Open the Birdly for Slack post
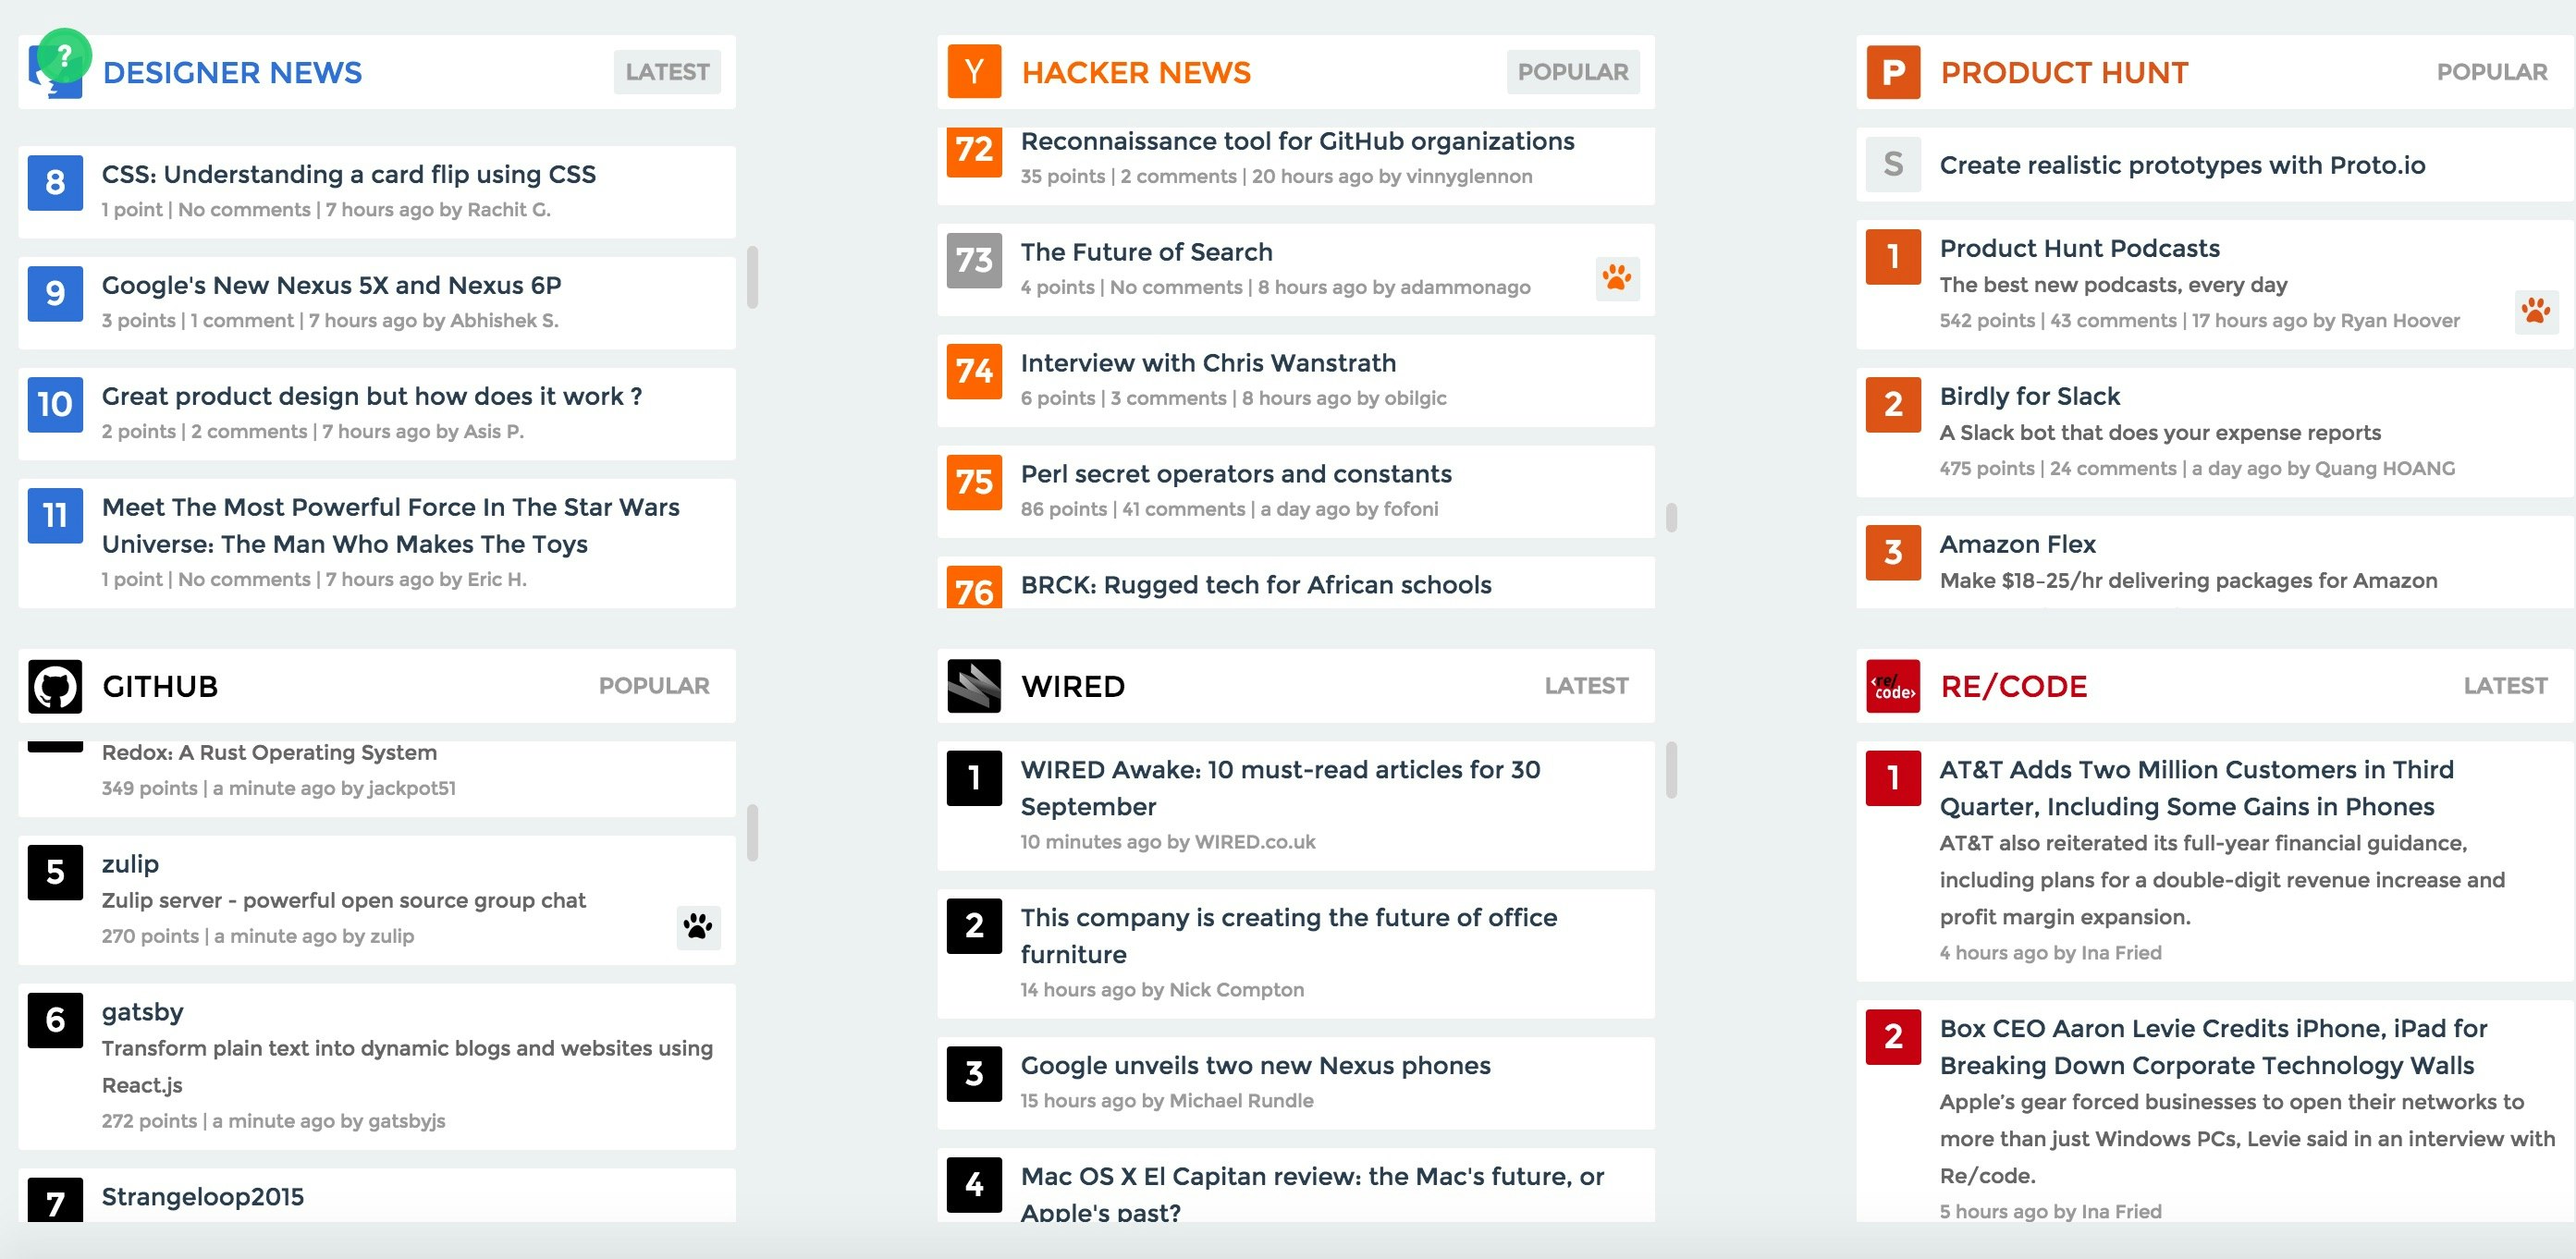The height and width of the screenshot is (1259, 2576). (2029, 397)
